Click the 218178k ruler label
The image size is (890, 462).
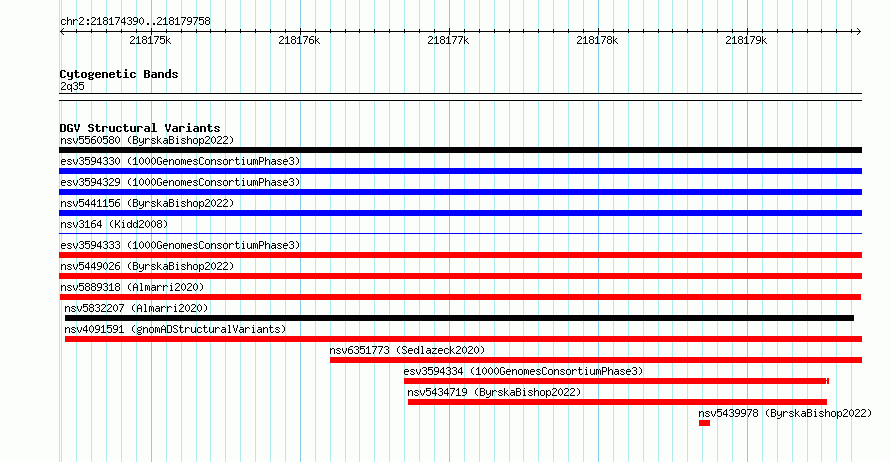tap(597, 40)
